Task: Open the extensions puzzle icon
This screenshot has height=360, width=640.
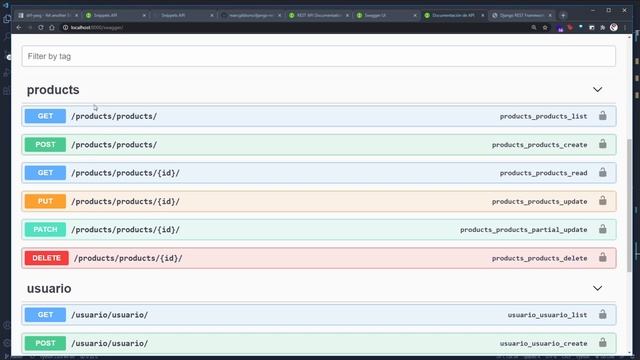Action: (x=602, y=27)
